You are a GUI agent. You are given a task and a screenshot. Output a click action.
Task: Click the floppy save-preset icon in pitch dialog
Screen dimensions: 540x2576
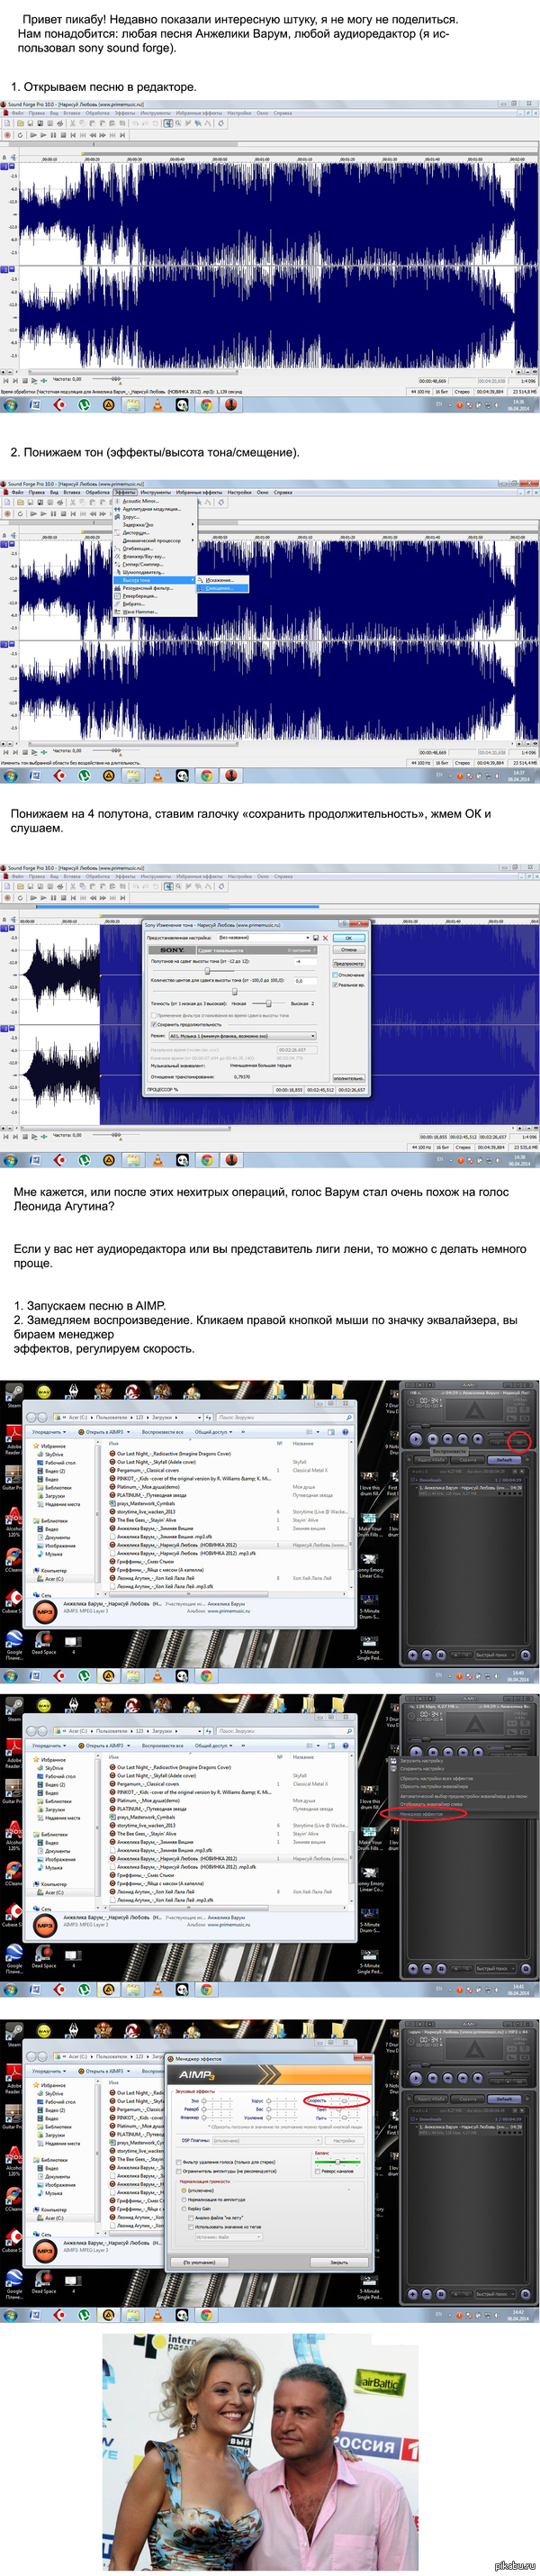(315, 938)
